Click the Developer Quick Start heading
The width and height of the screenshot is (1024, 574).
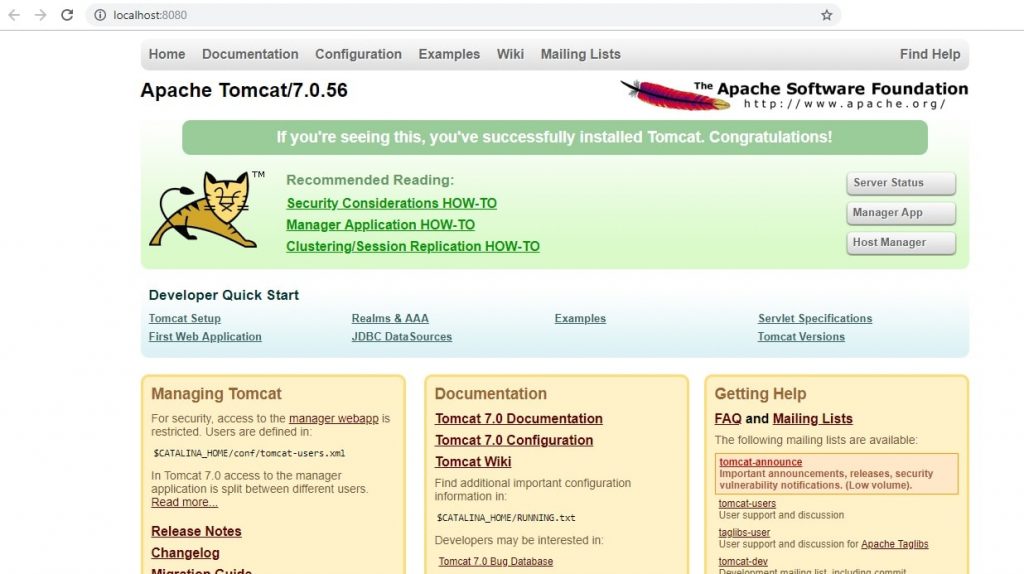223,295
